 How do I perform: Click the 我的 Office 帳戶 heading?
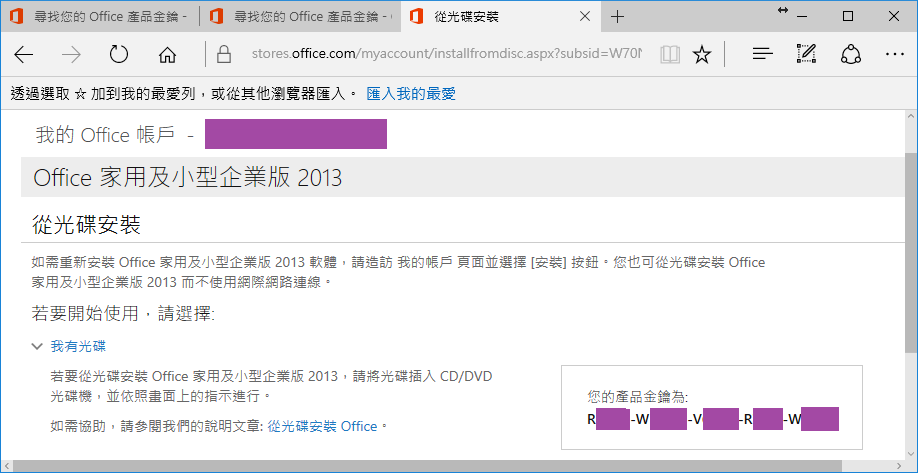pos(105,135)
